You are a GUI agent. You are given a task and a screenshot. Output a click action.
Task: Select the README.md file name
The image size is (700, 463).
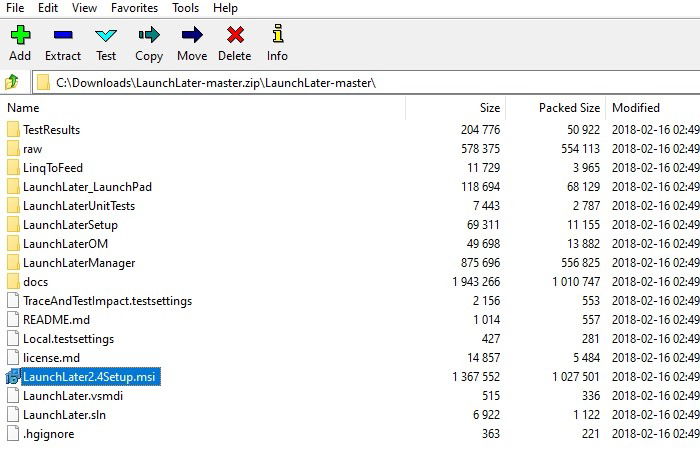pyautogui.click(x=56, y=320)
